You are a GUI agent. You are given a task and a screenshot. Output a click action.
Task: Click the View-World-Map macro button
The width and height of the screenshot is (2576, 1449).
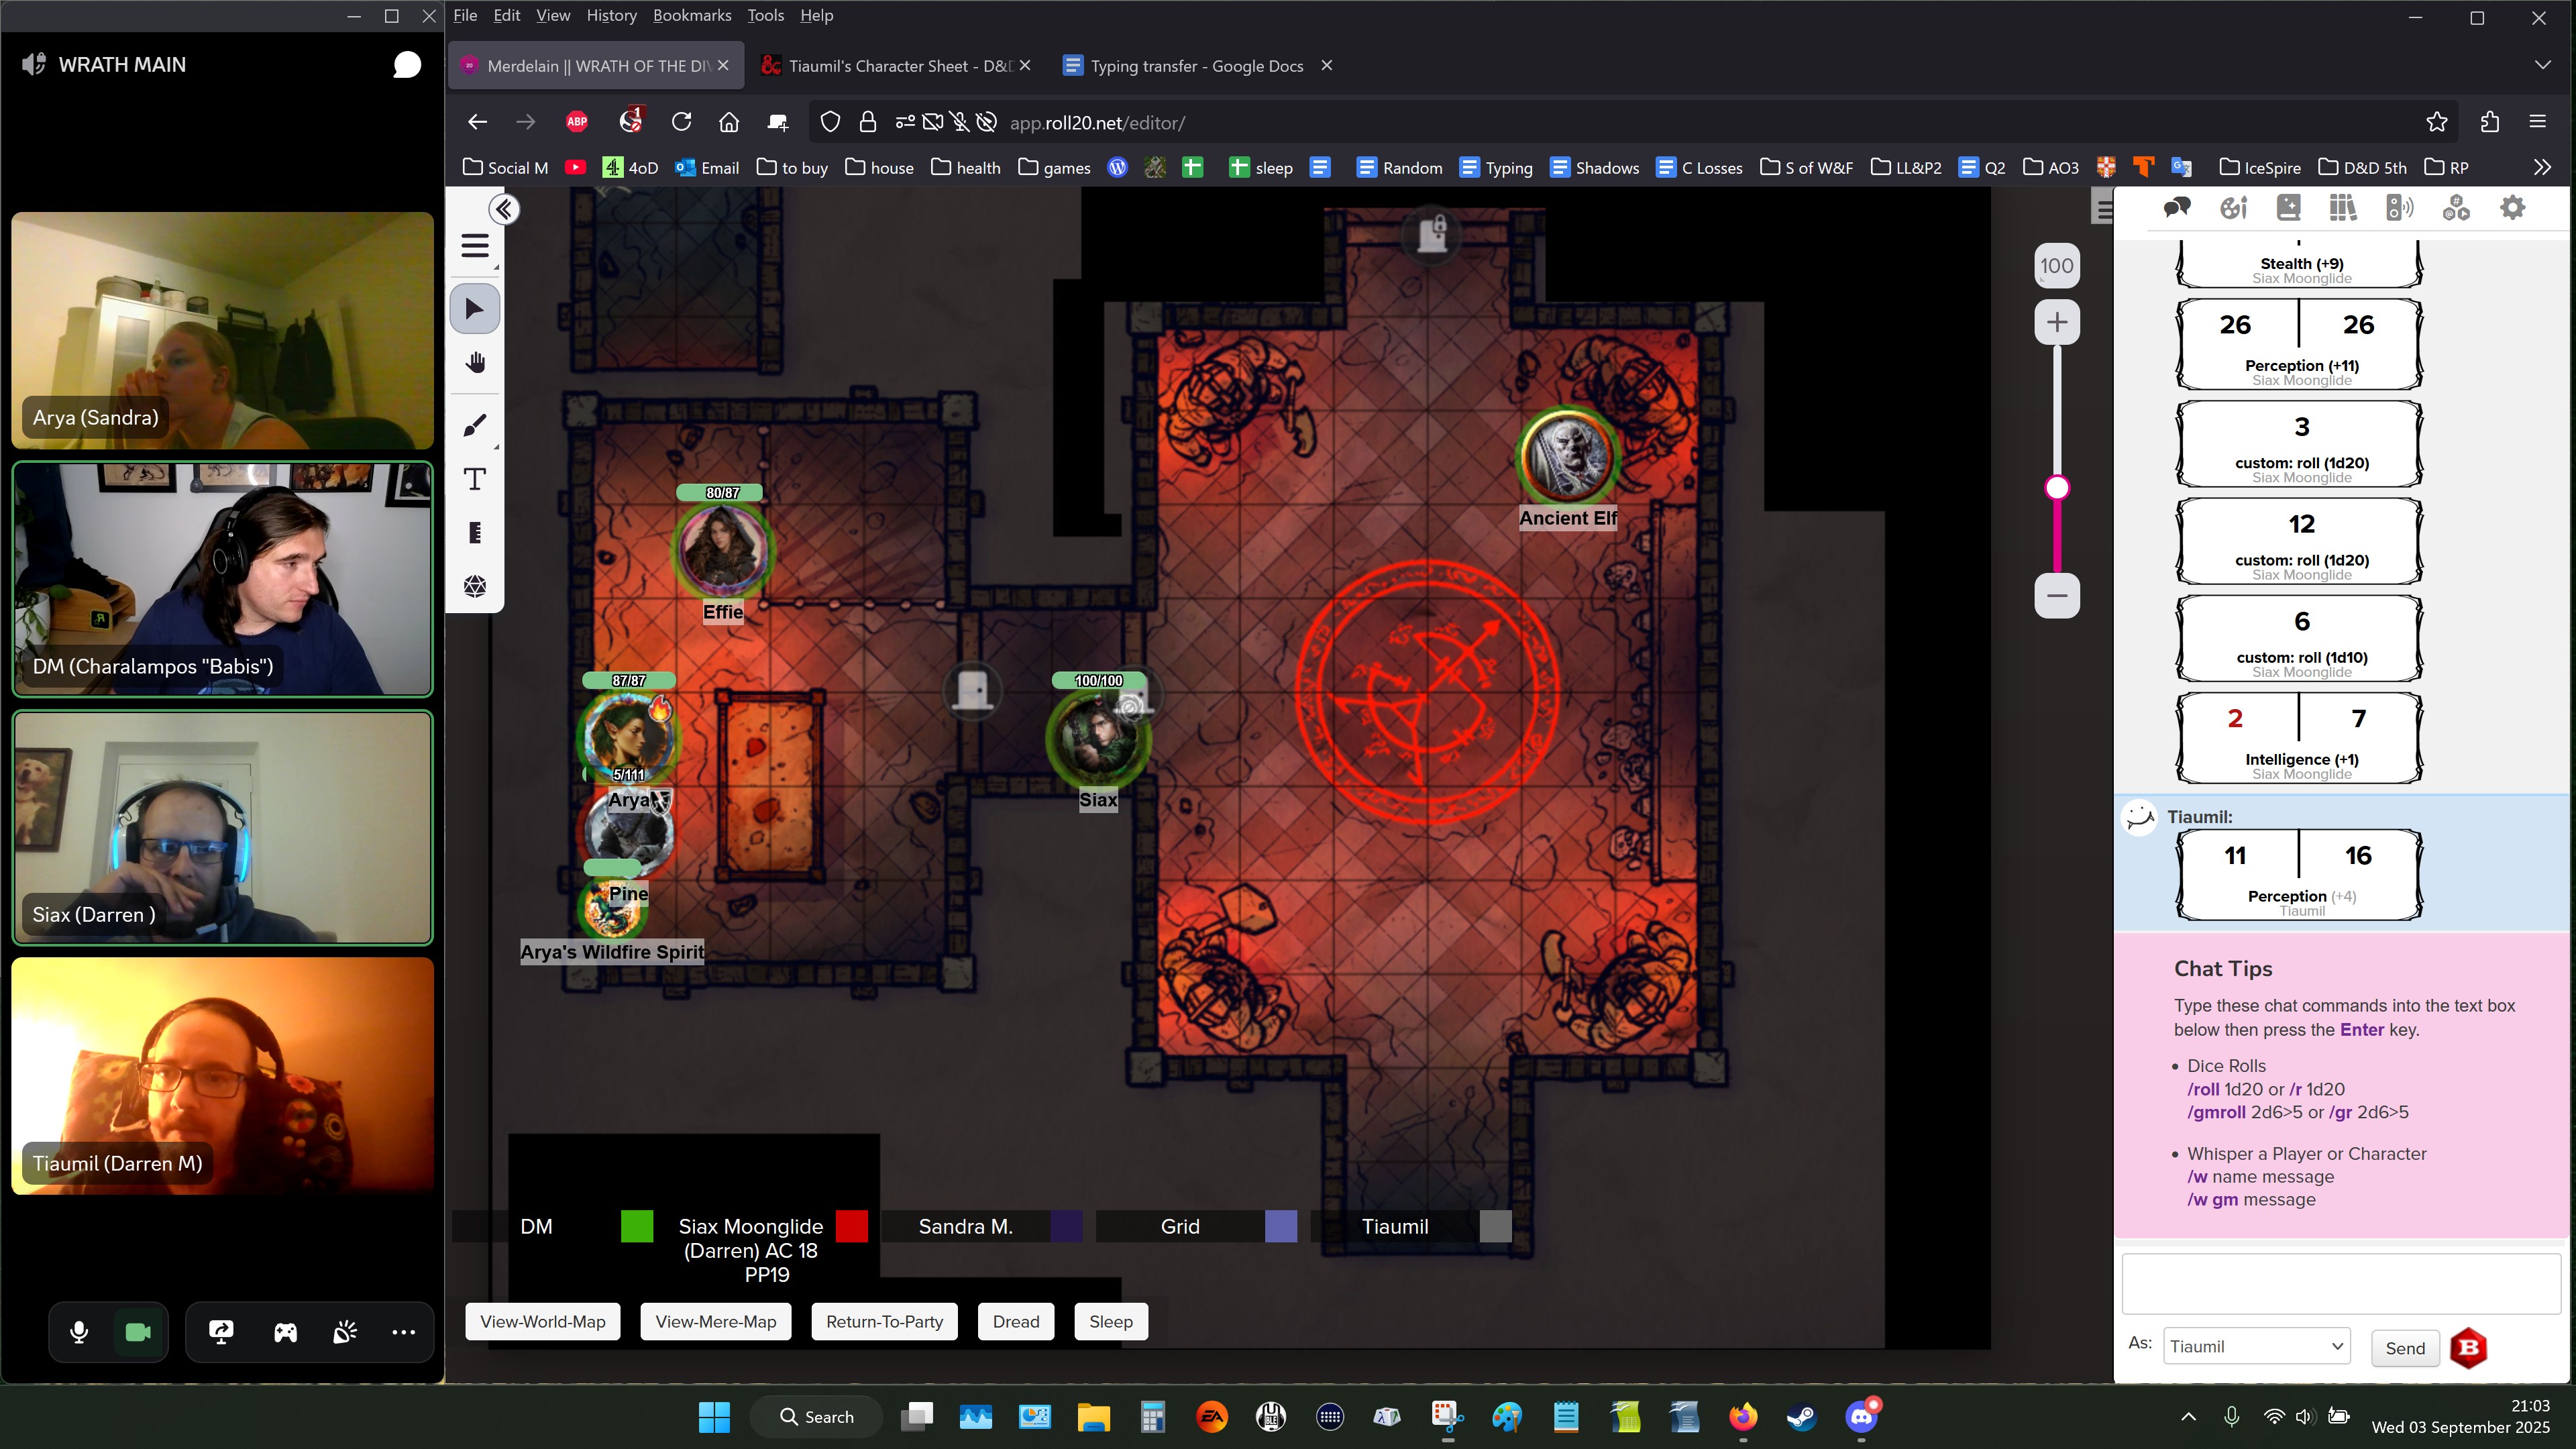point(542,1322)
